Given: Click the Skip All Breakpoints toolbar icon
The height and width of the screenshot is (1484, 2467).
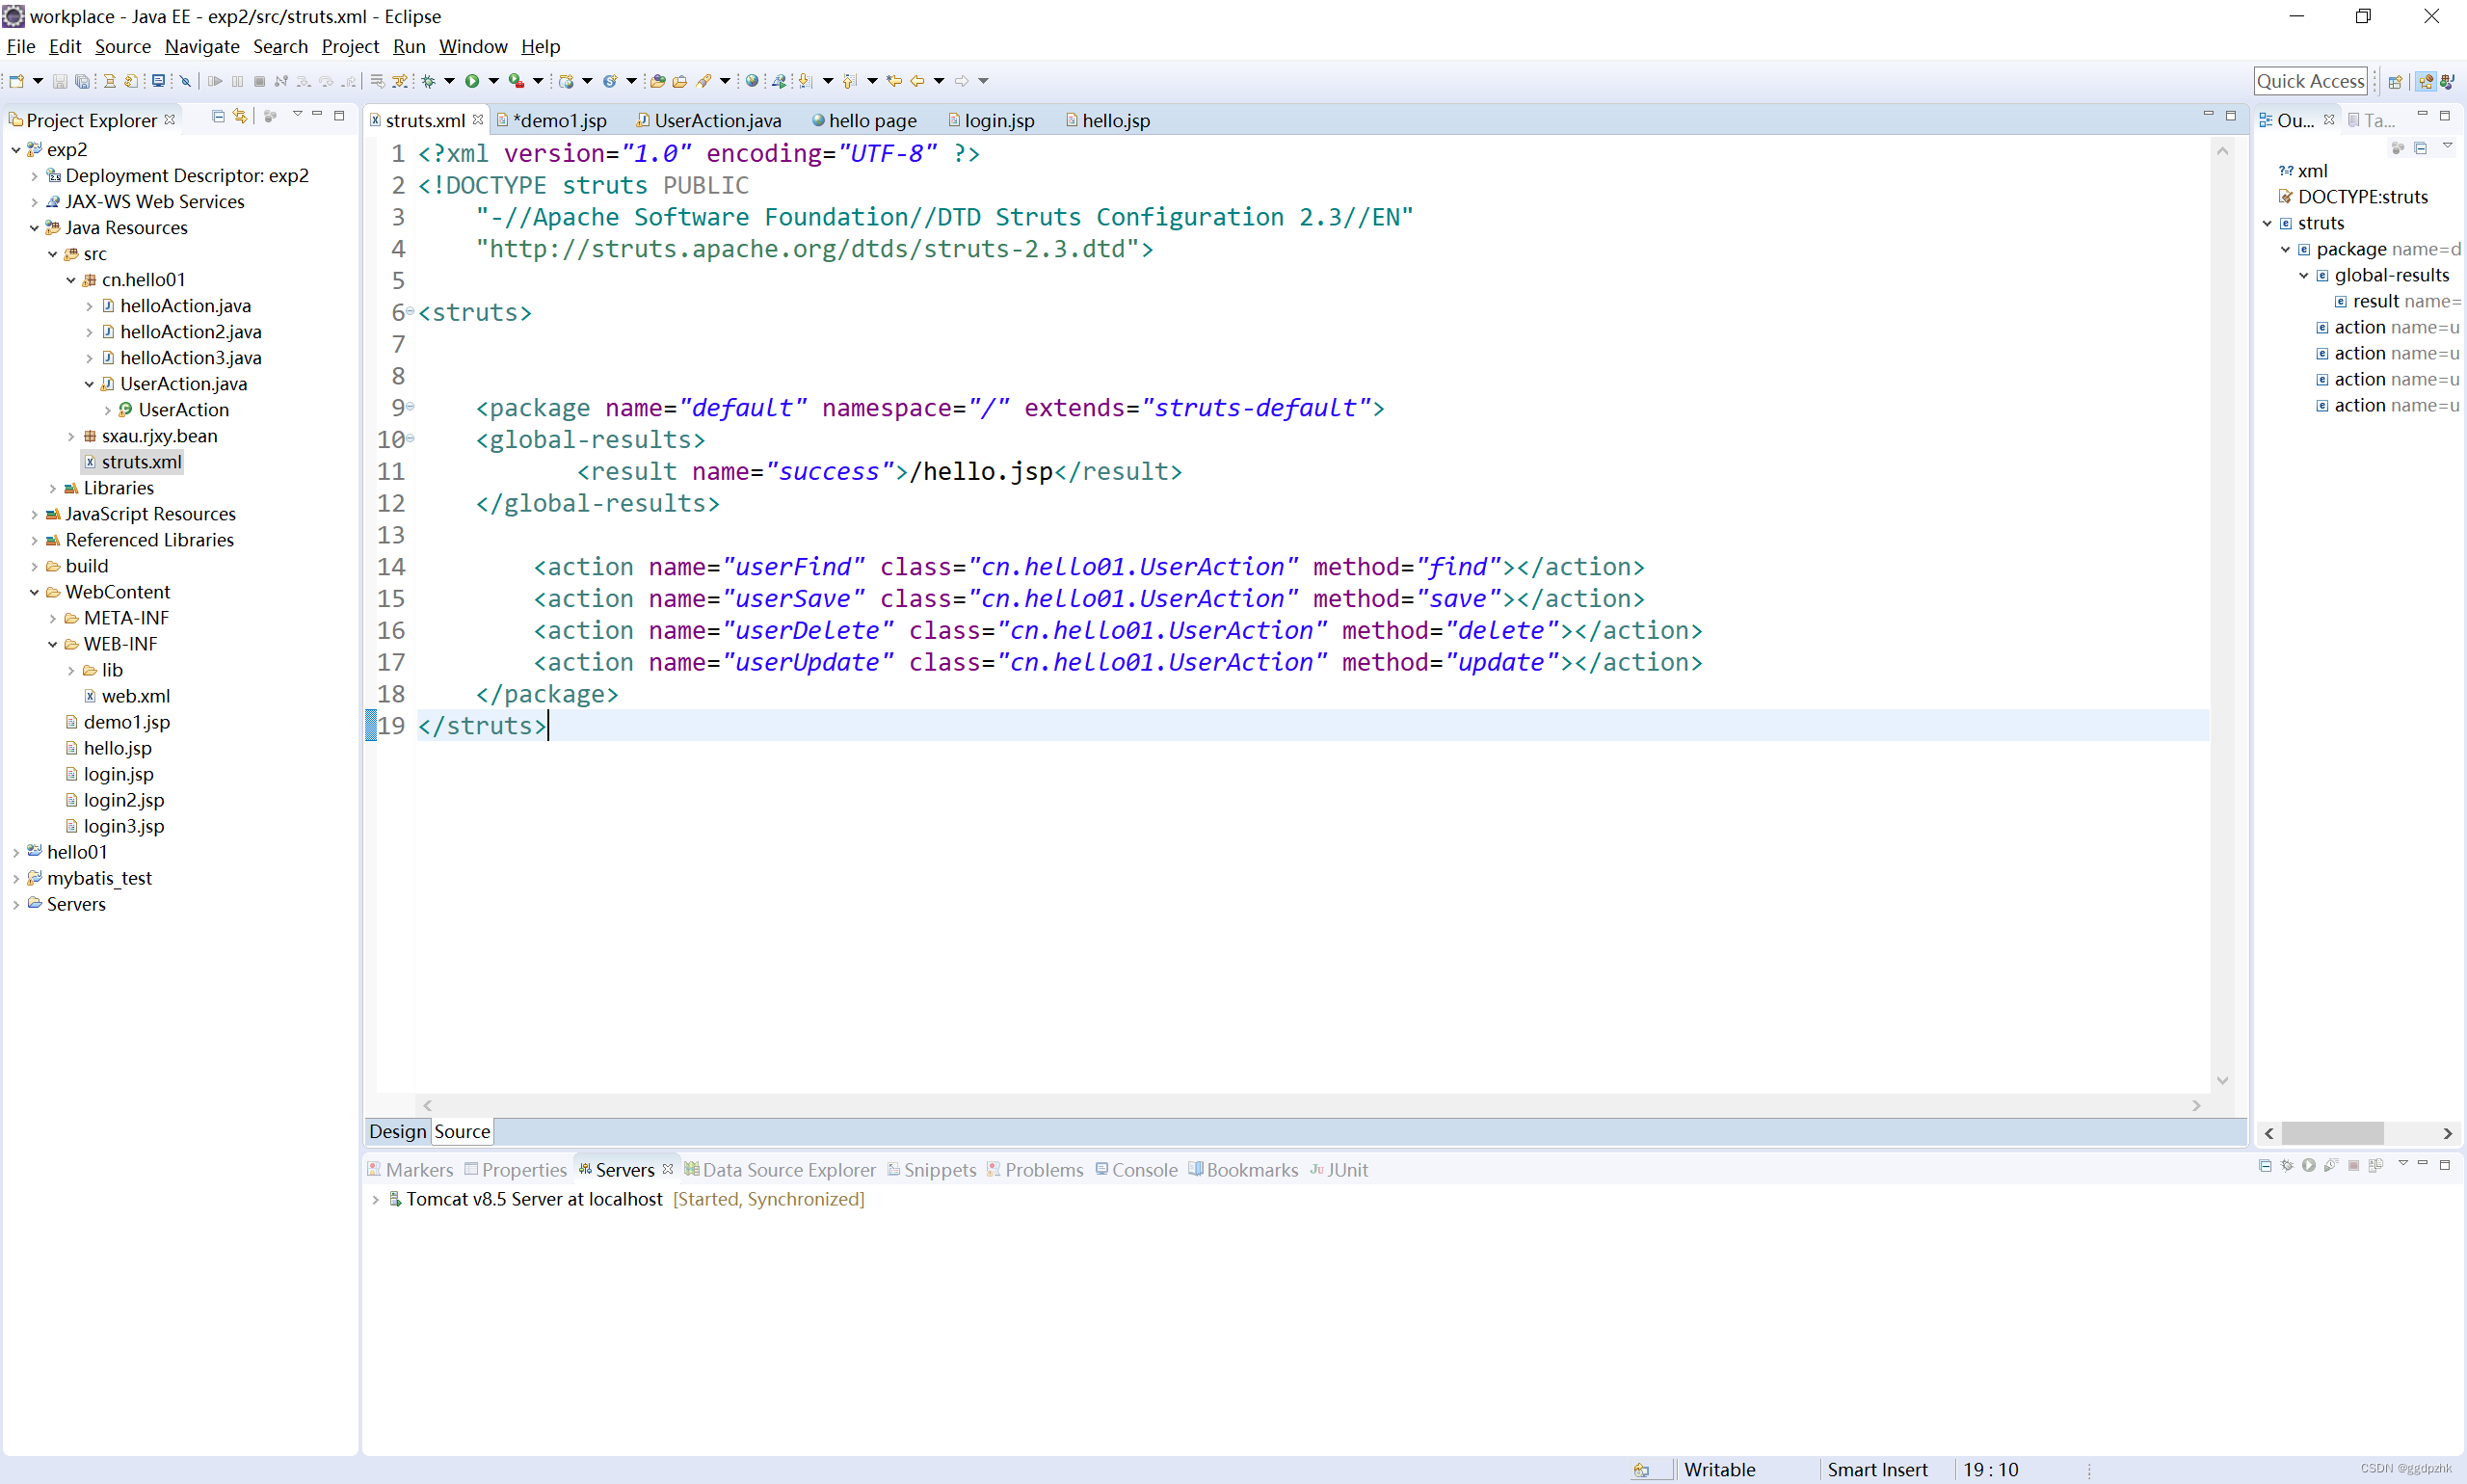Looking at the screenshot, I should coord(185,81).
